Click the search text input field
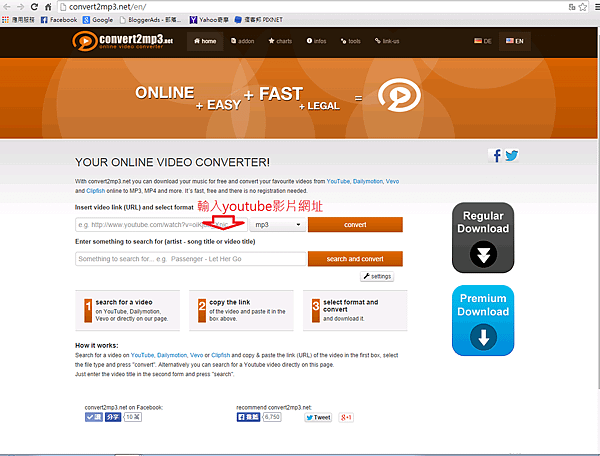This screenshot has height=456, width=600. tap(191, 259)
